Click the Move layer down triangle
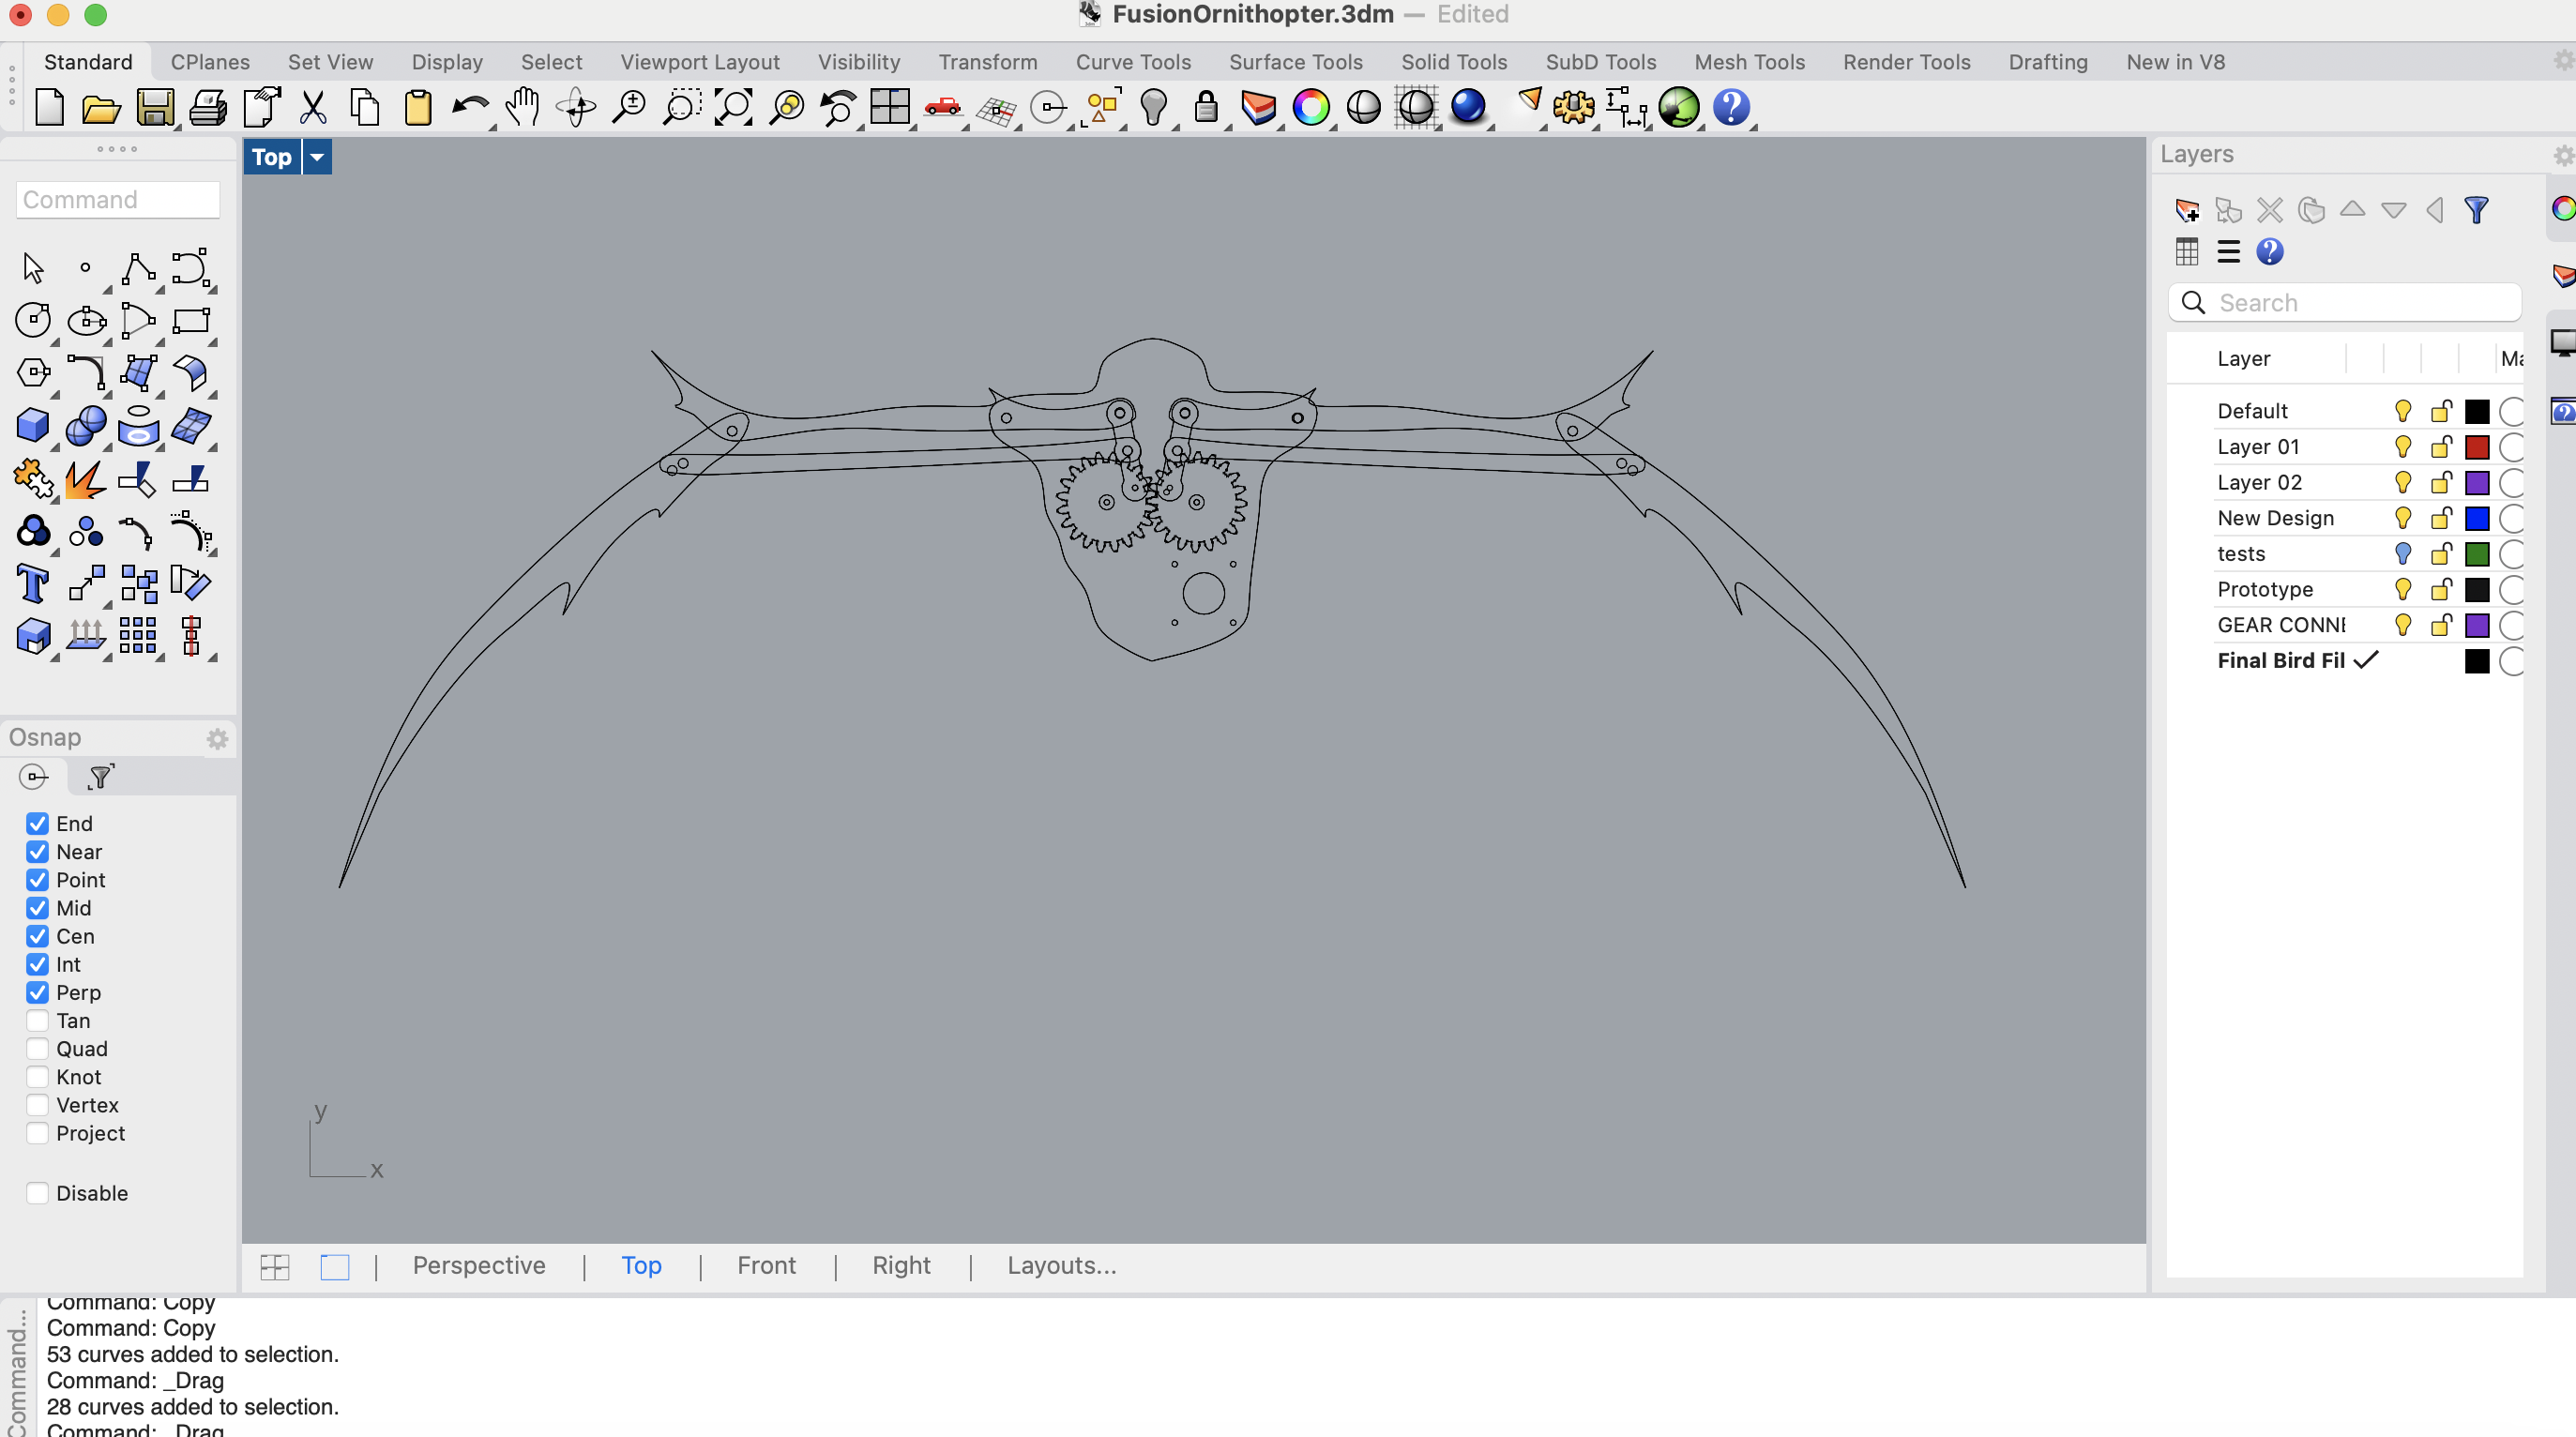 click(2394, 211)
